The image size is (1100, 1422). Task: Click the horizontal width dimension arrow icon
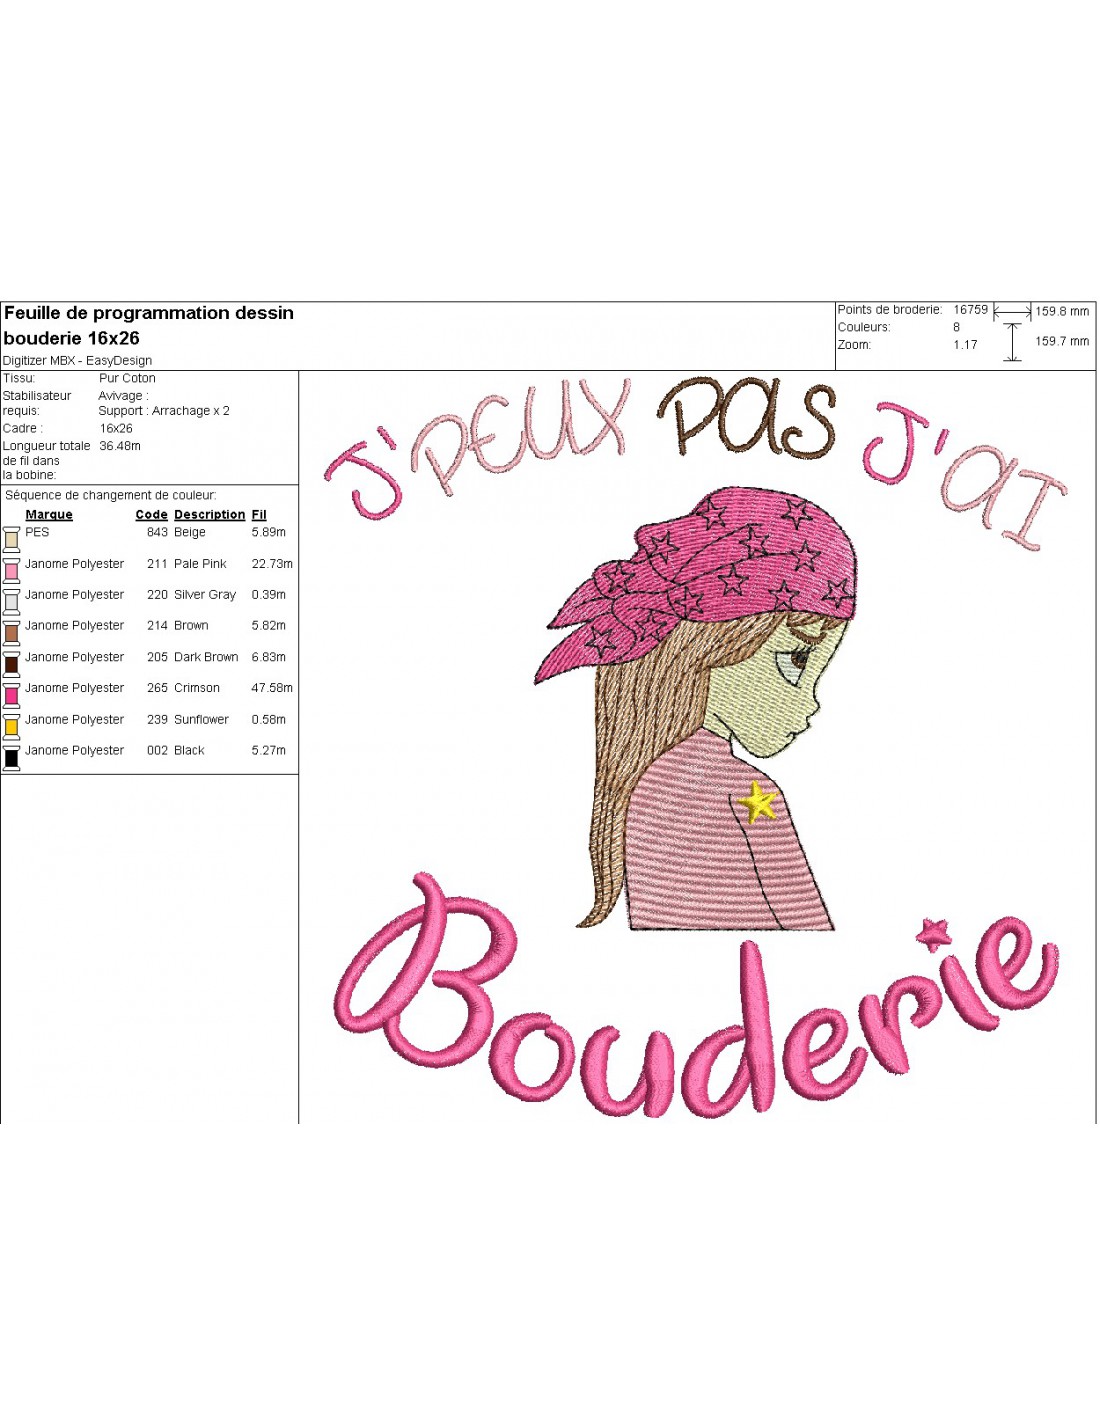1012,312
